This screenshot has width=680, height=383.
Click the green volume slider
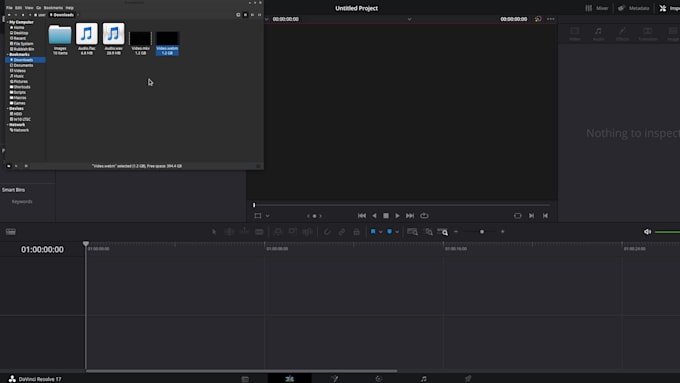point(667,232)
